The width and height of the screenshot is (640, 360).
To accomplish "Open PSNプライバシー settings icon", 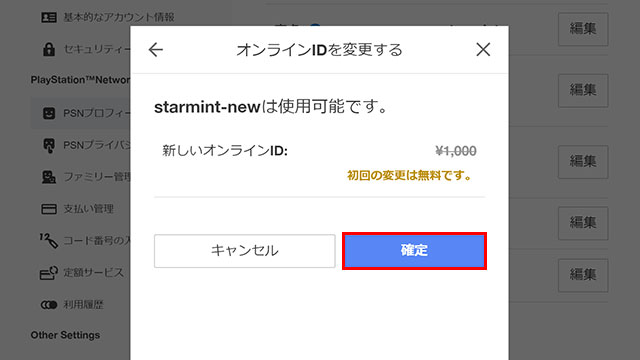I will pos(49,145).
